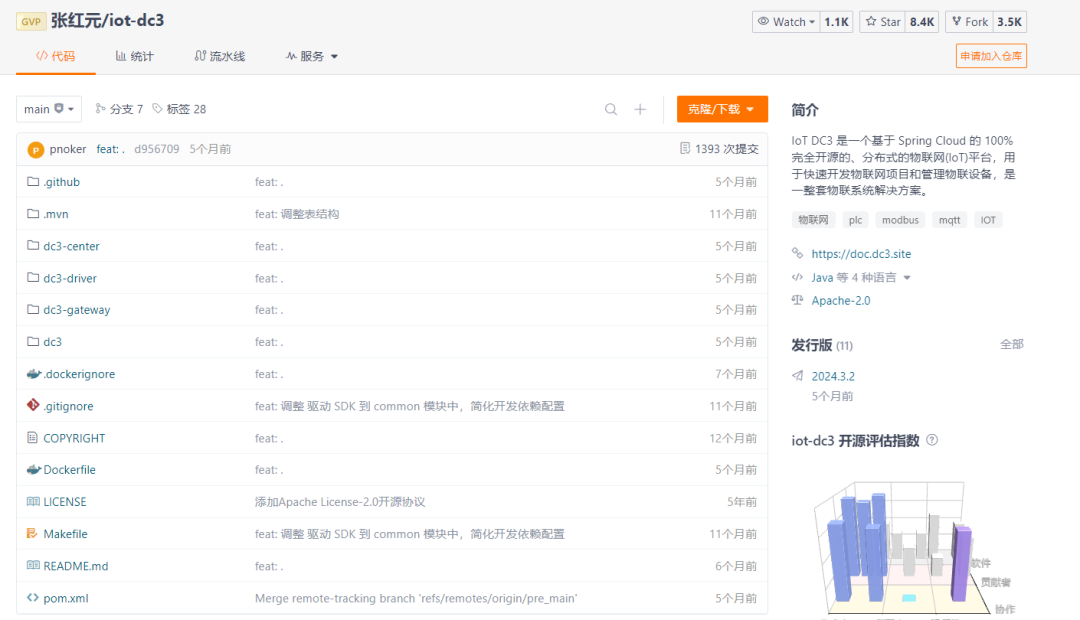Click the tag icon showing 标签 28
This screenshot has height=620, width=1080.
[158, 109]
